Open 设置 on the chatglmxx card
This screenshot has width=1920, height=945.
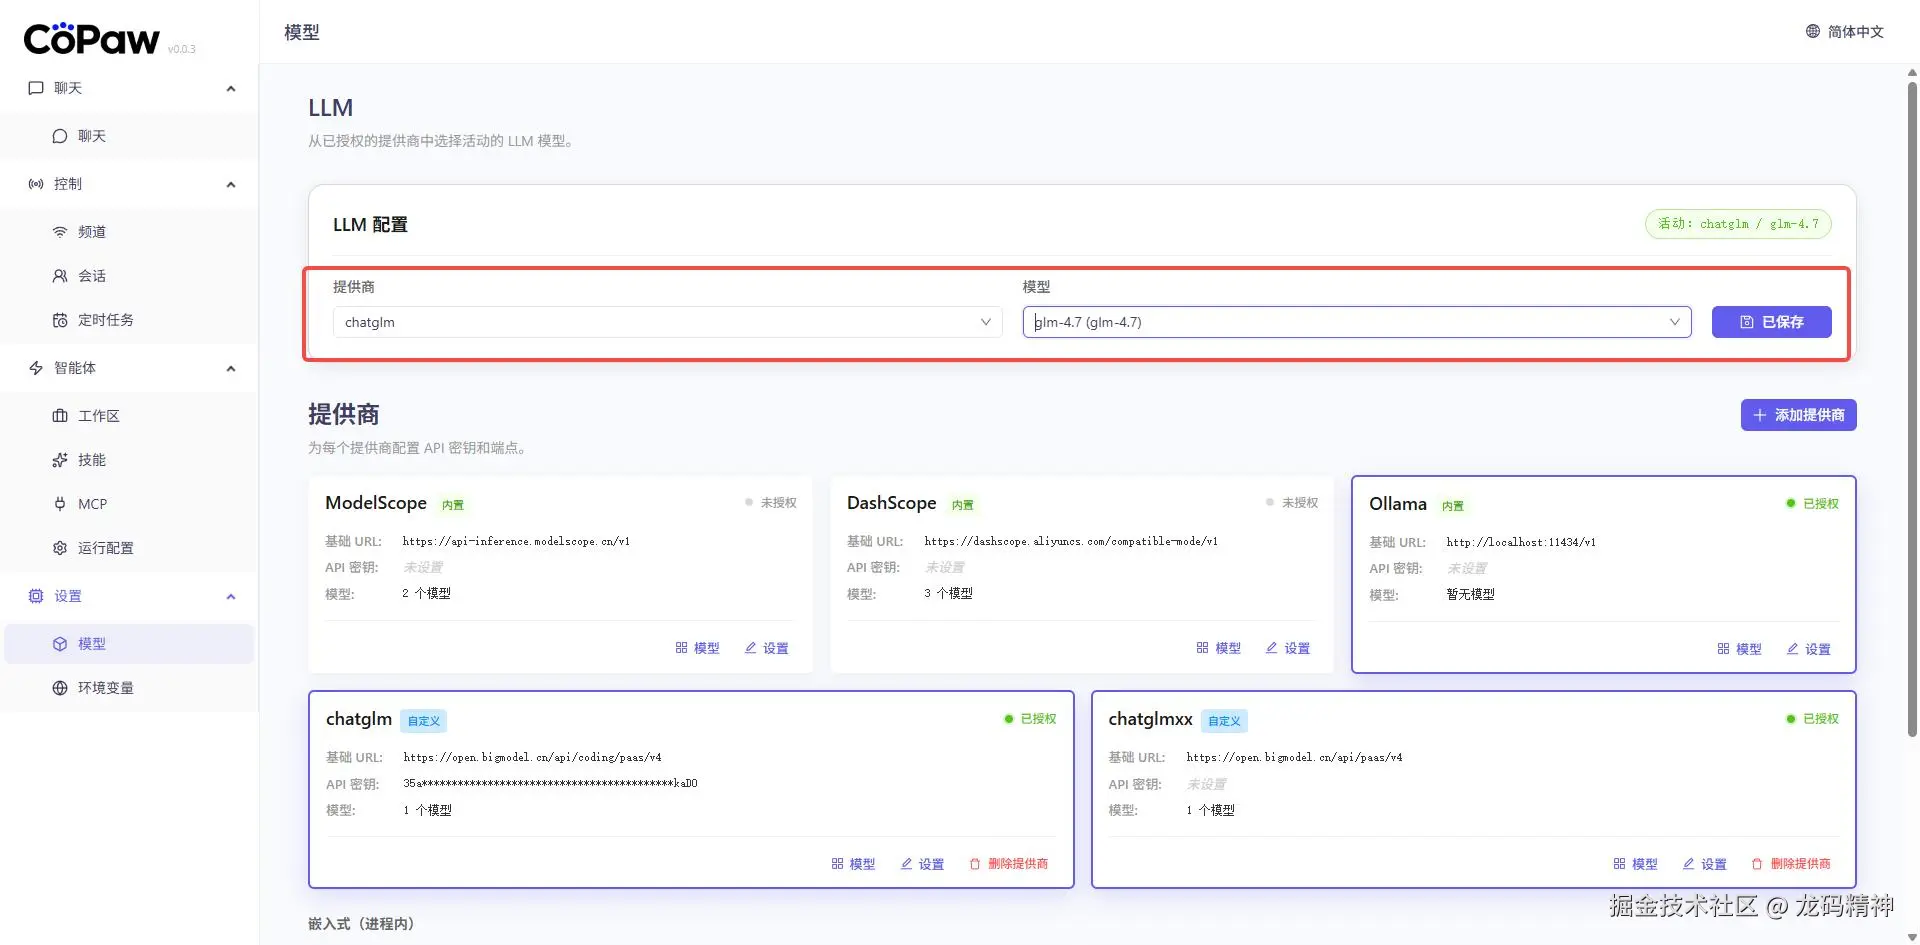pyautogui.click(x=1704, y=864)
